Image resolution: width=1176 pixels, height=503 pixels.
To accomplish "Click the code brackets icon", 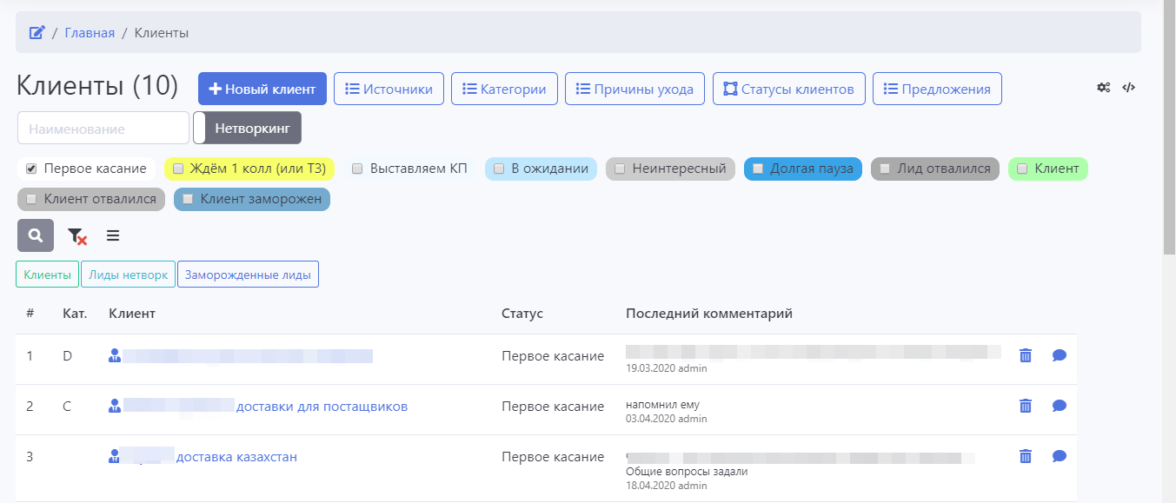I will 1128,88.
